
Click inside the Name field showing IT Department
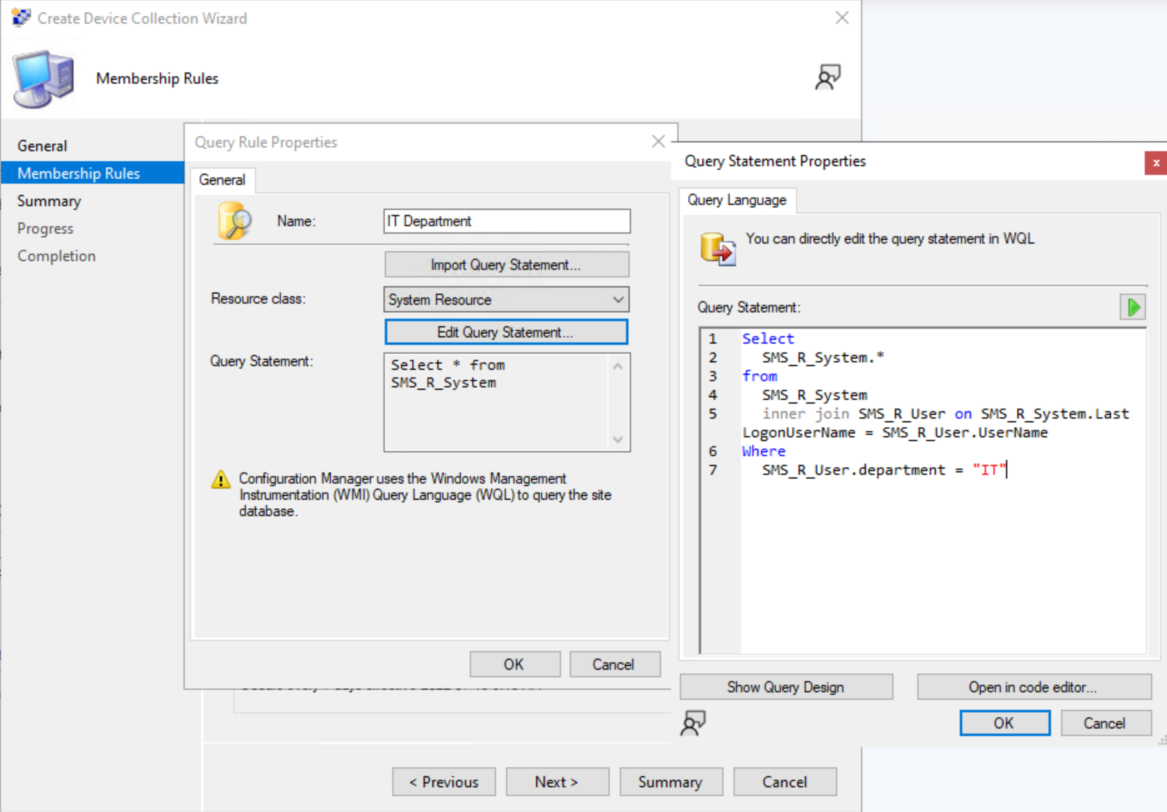(x=505, y=221)
